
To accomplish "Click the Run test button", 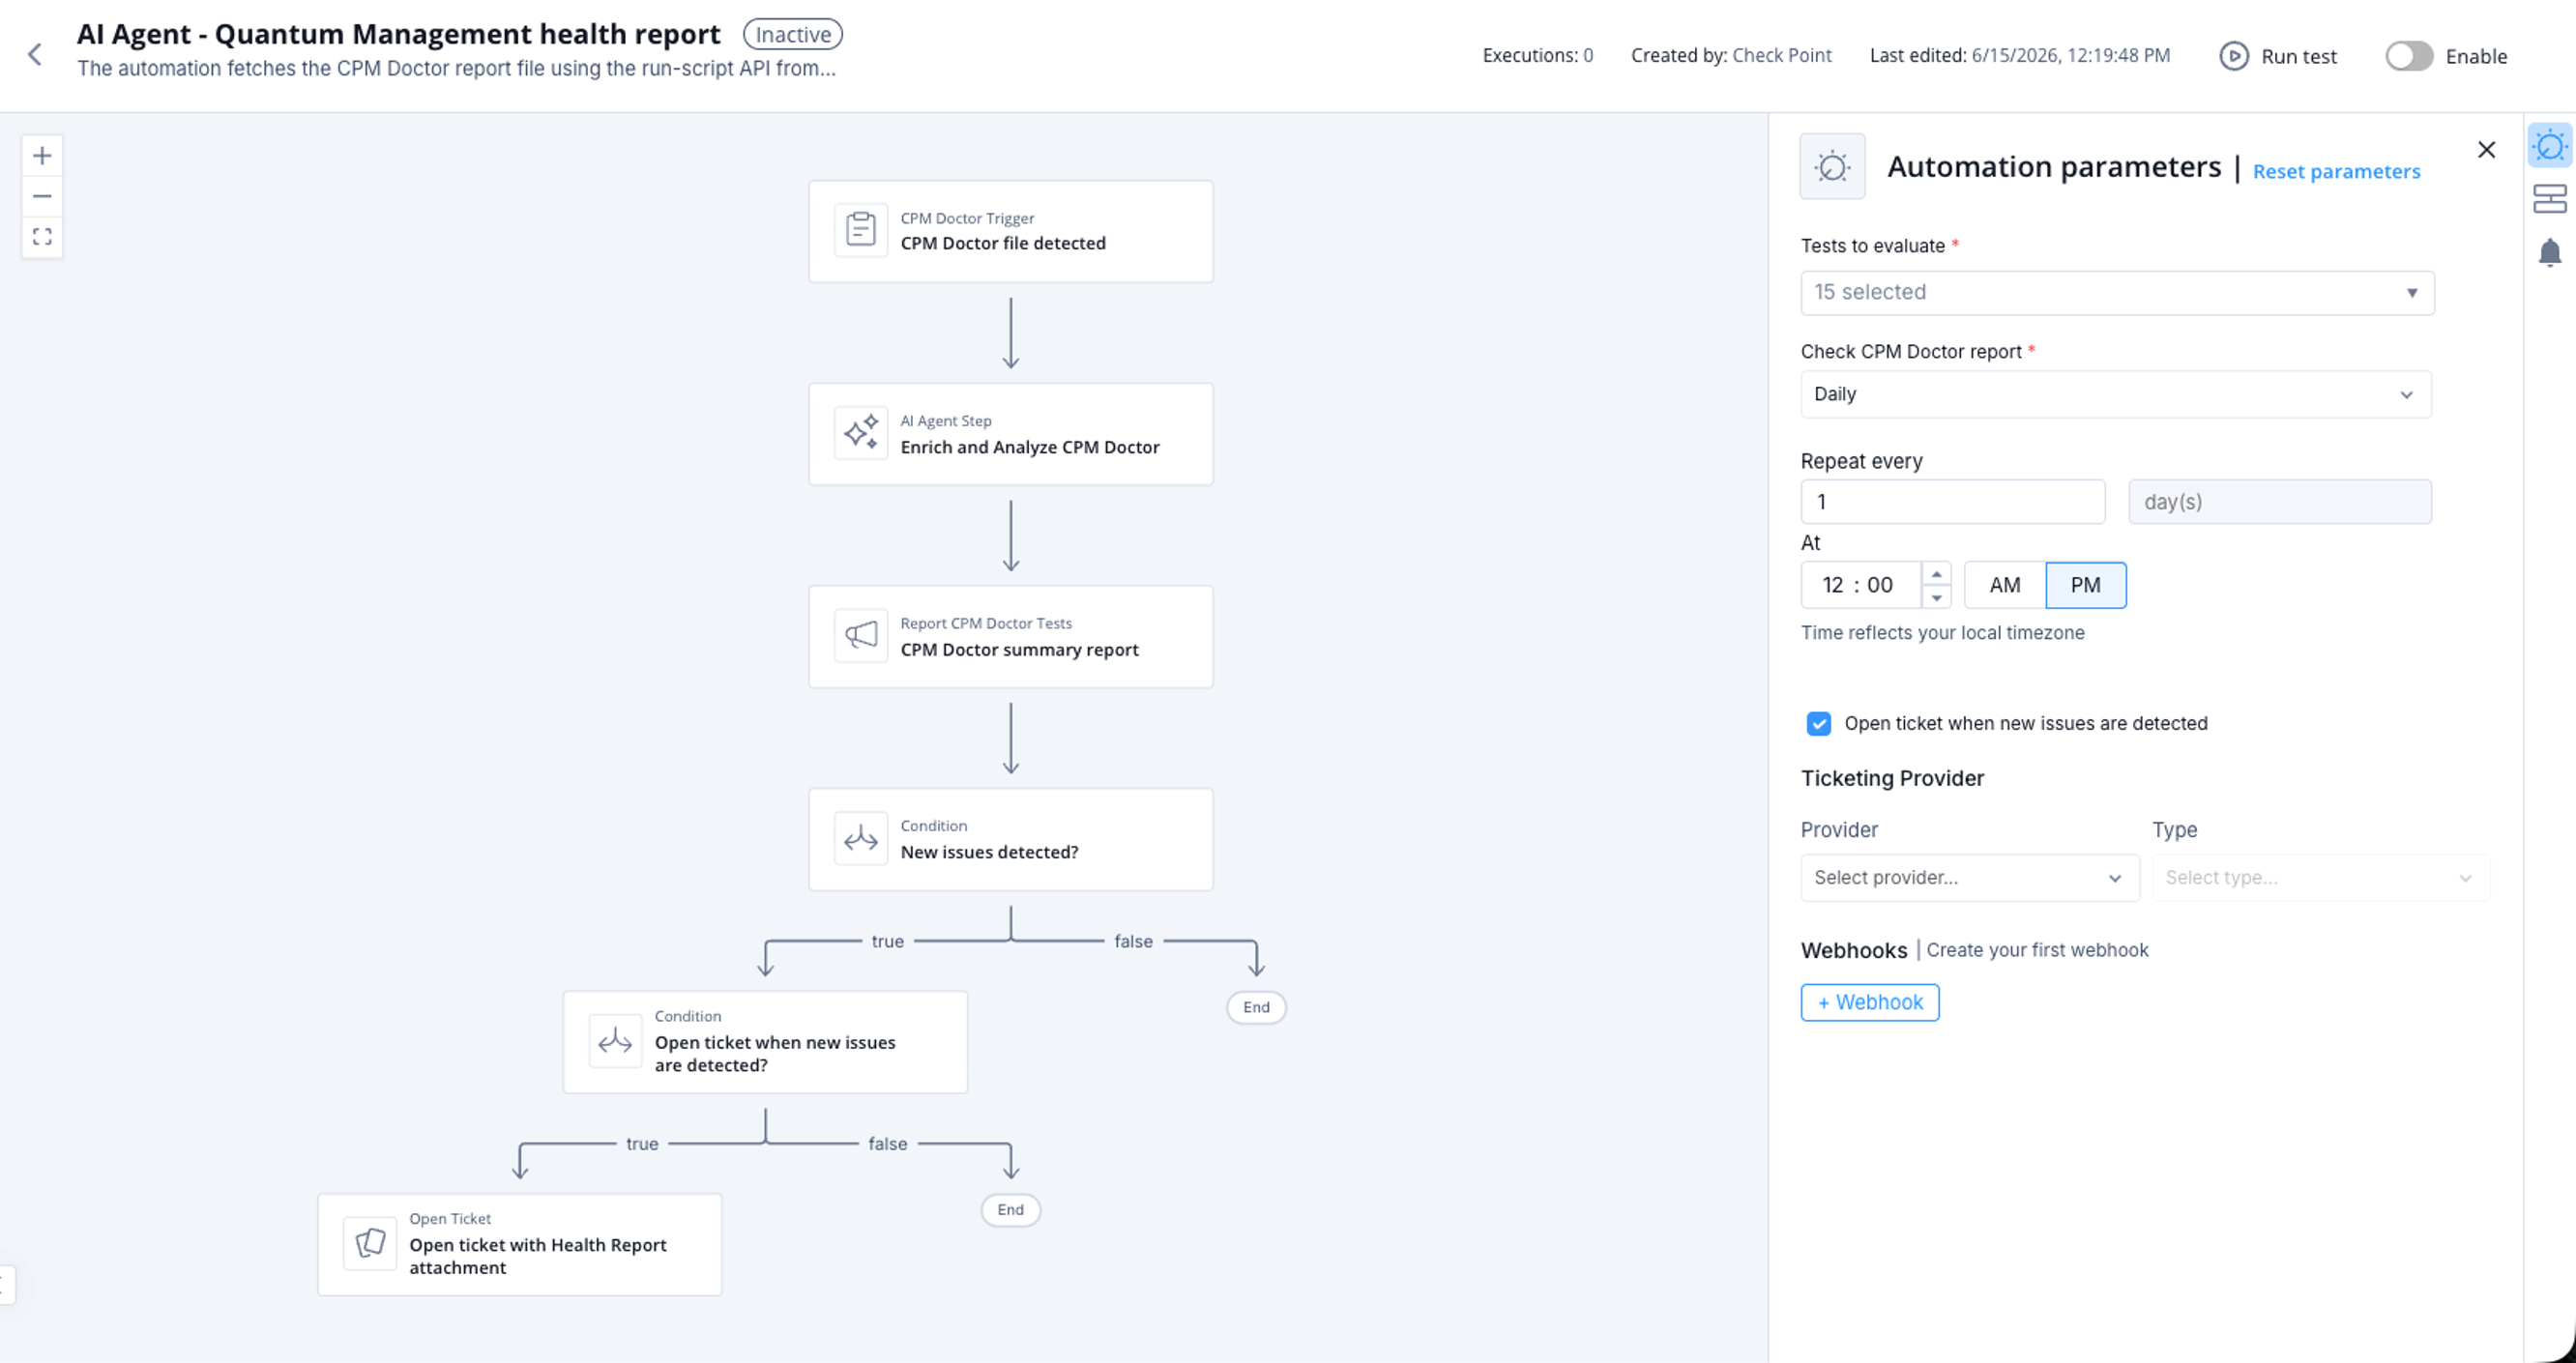I will pos(2278,56).
